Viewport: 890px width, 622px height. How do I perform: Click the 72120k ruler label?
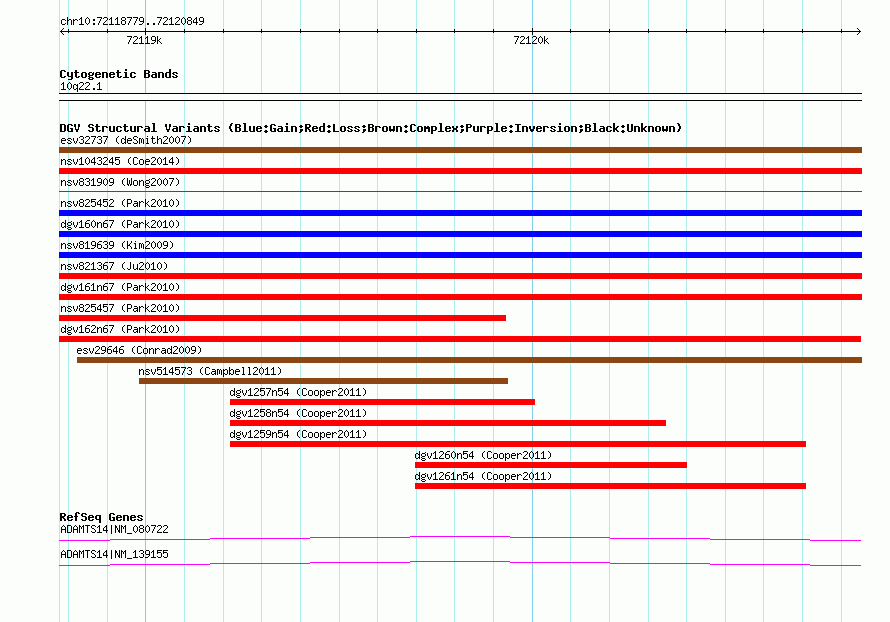pyautogui.click(x=531, y=40)
